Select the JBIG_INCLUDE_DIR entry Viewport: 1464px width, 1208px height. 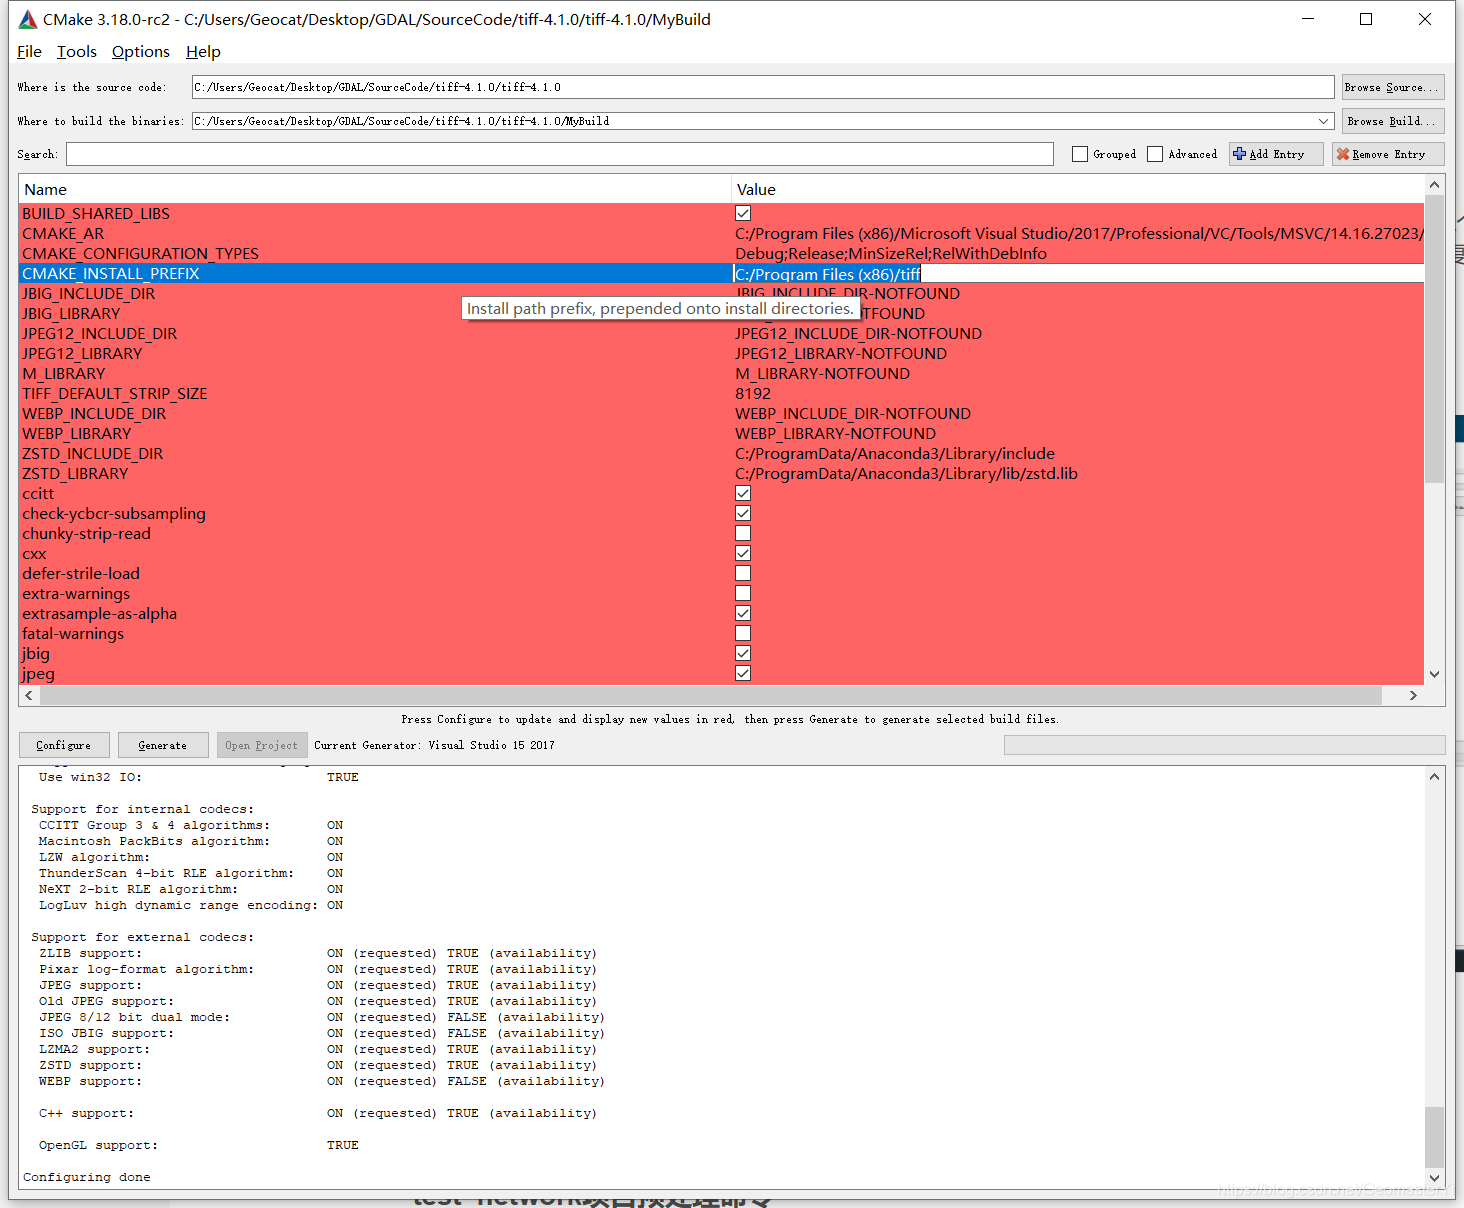pos(89,294)
